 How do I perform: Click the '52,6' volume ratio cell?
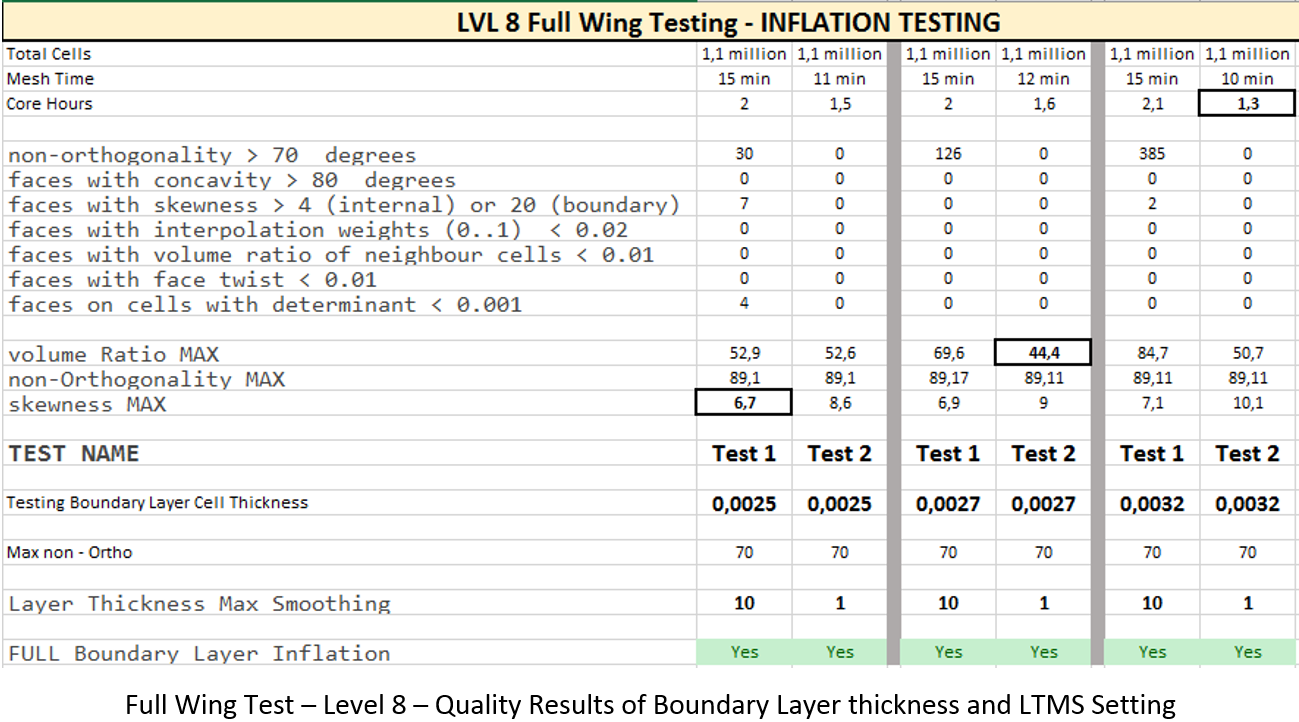click(x=840, y=353)
